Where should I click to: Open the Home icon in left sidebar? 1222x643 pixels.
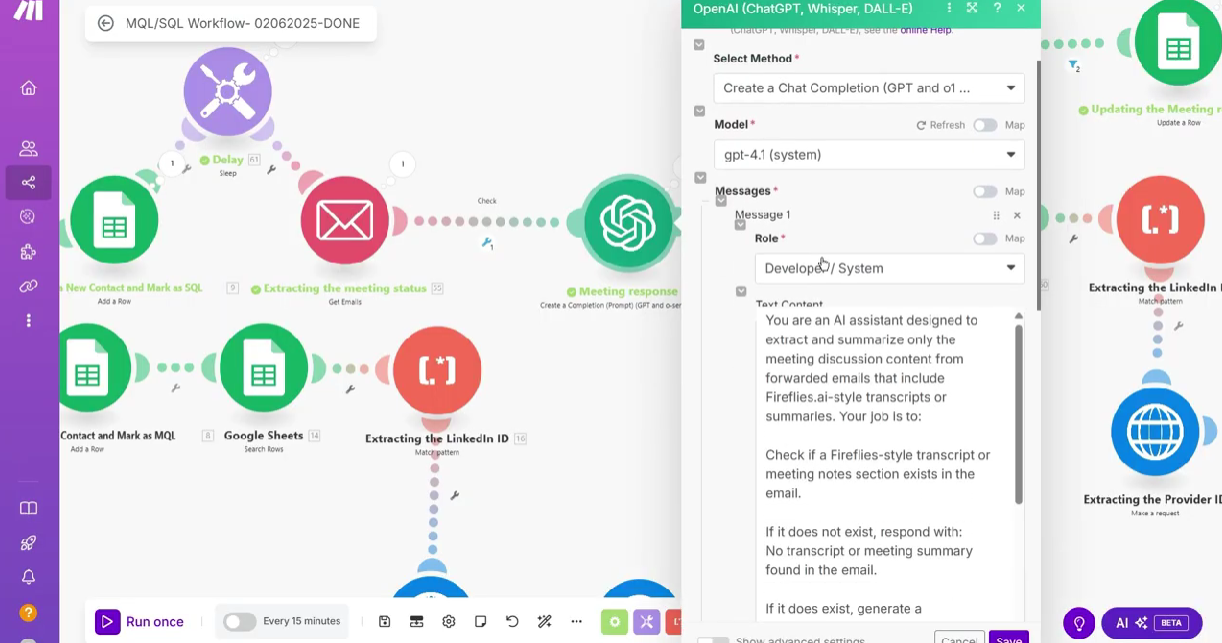[28, 88]
